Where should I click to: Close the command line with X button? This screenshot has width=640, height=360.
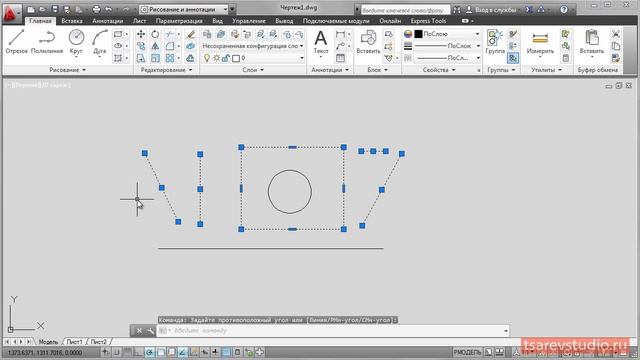click(x=139, y=331)
